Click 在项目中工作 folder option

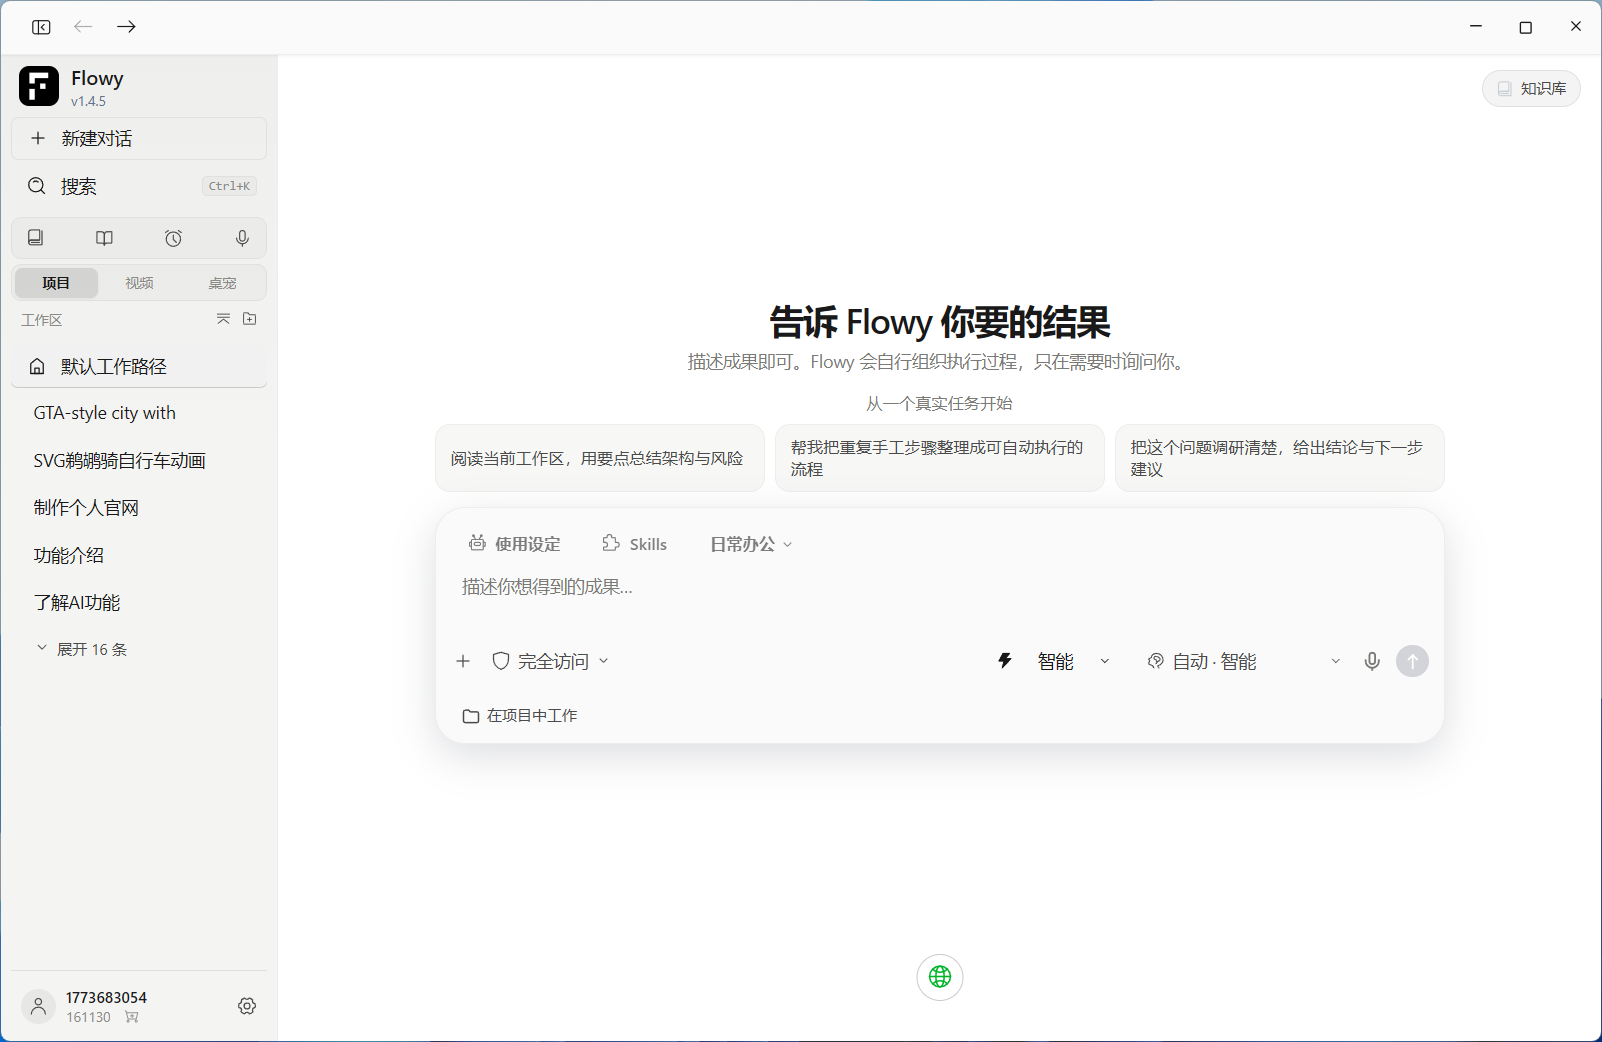[x=520, y=716]
